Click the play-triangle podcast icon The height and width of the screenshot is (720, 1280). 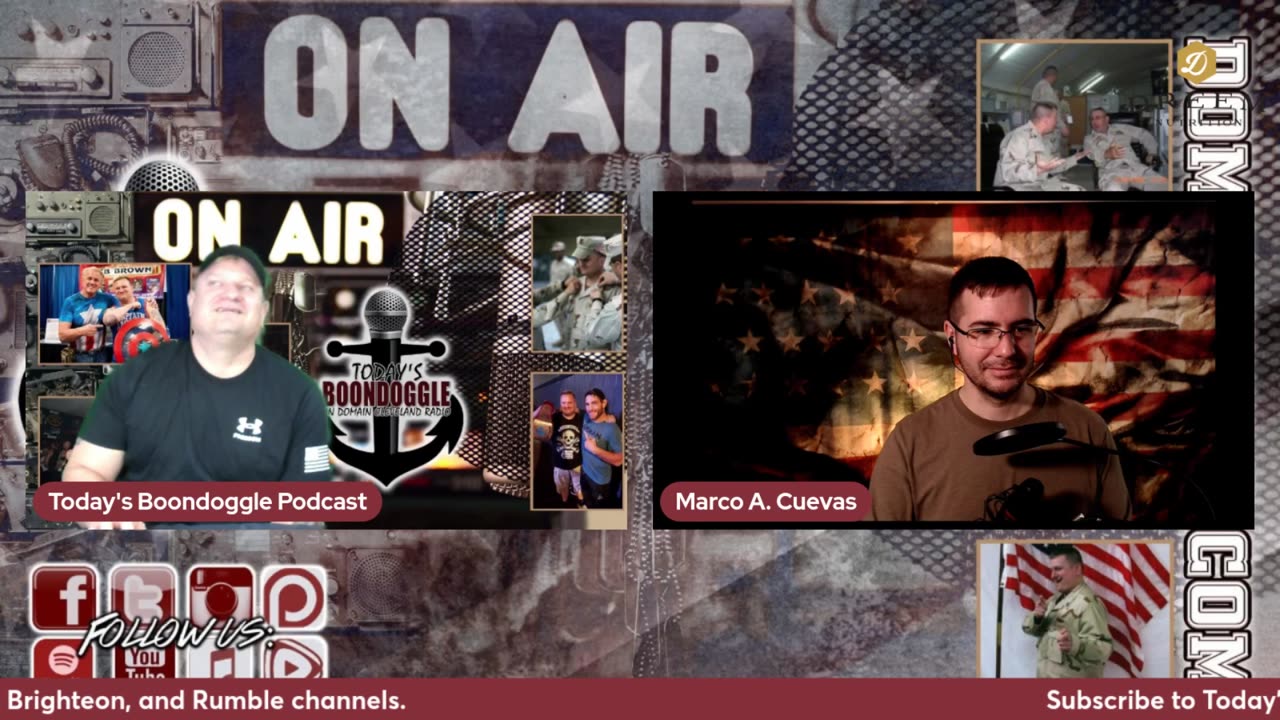295,658
